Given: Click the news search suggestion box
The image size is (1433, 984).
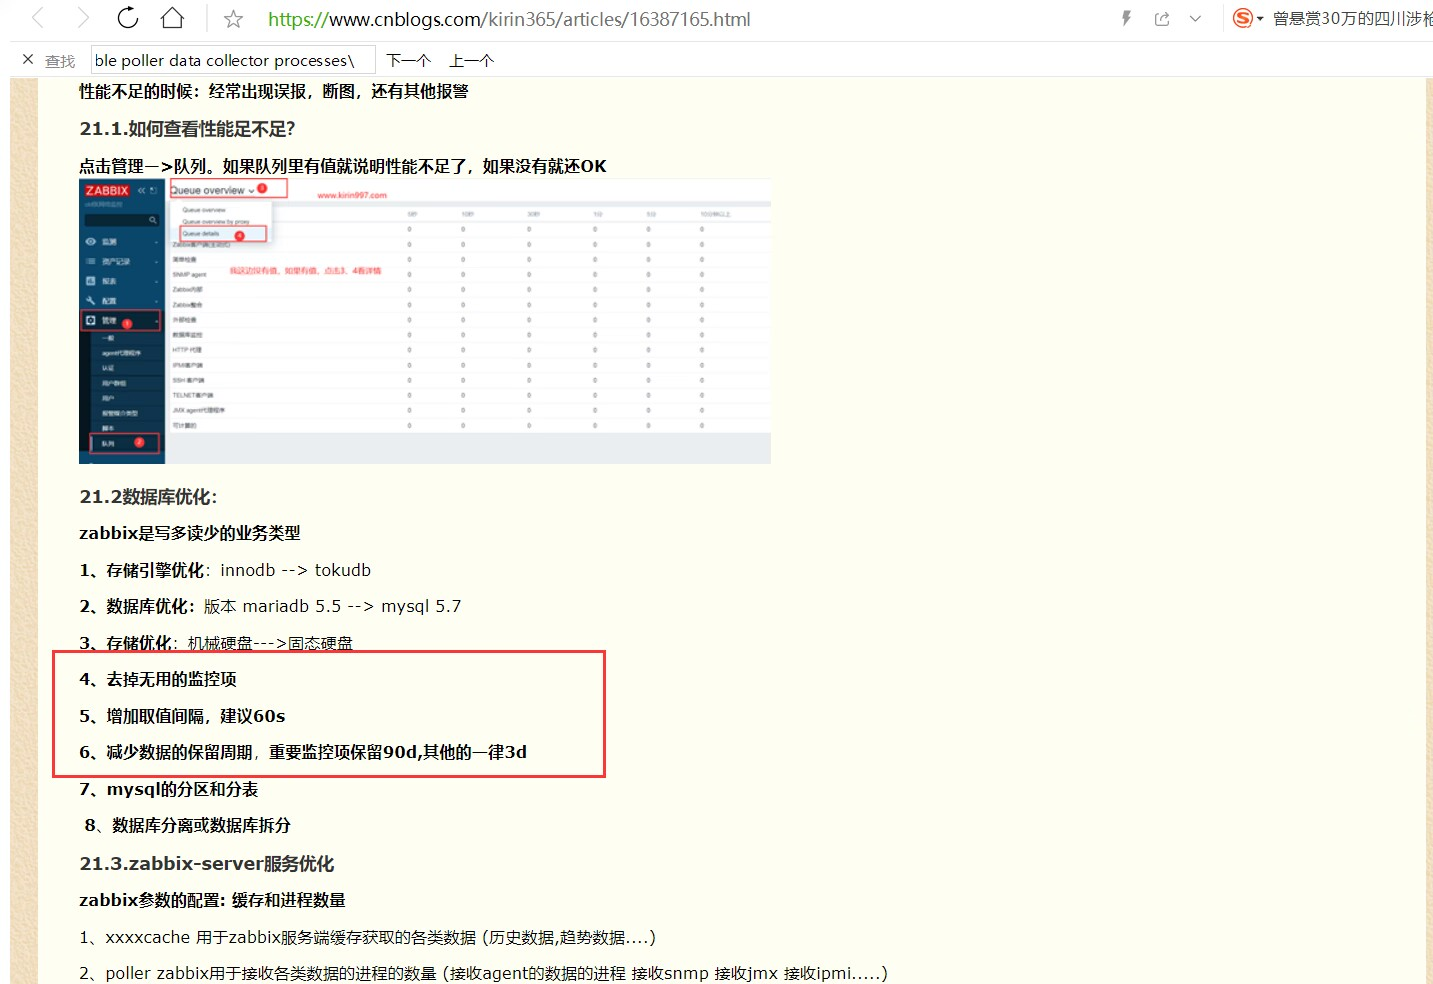Looking at the screenshot, I should tap(1352, 19).
